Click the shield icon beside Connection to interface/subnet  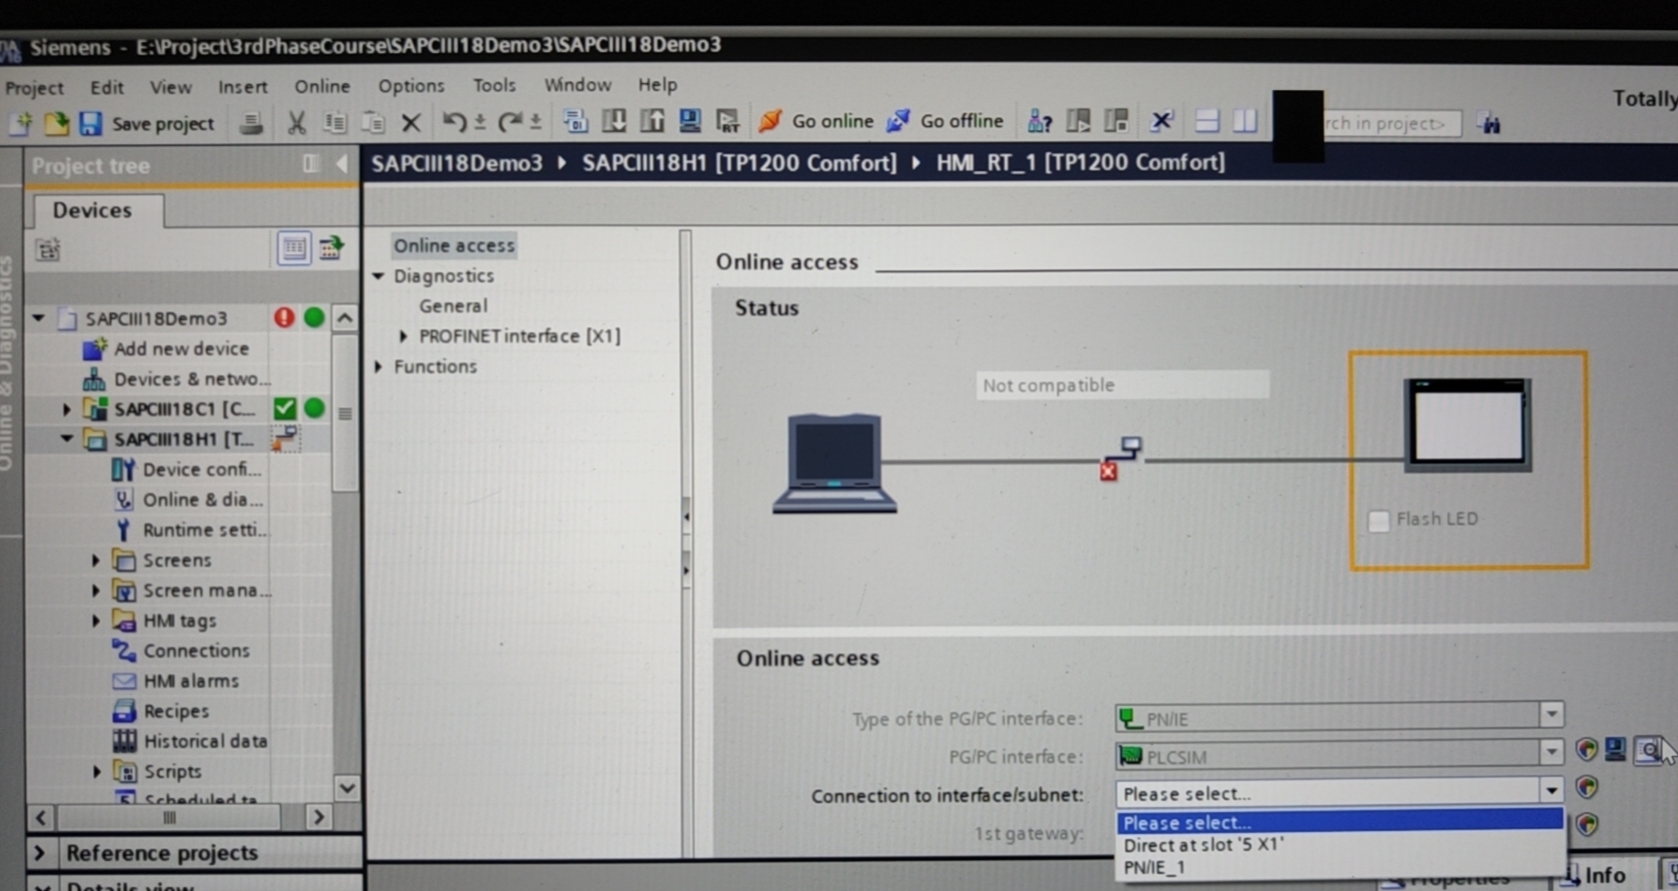coord(1586,787)
